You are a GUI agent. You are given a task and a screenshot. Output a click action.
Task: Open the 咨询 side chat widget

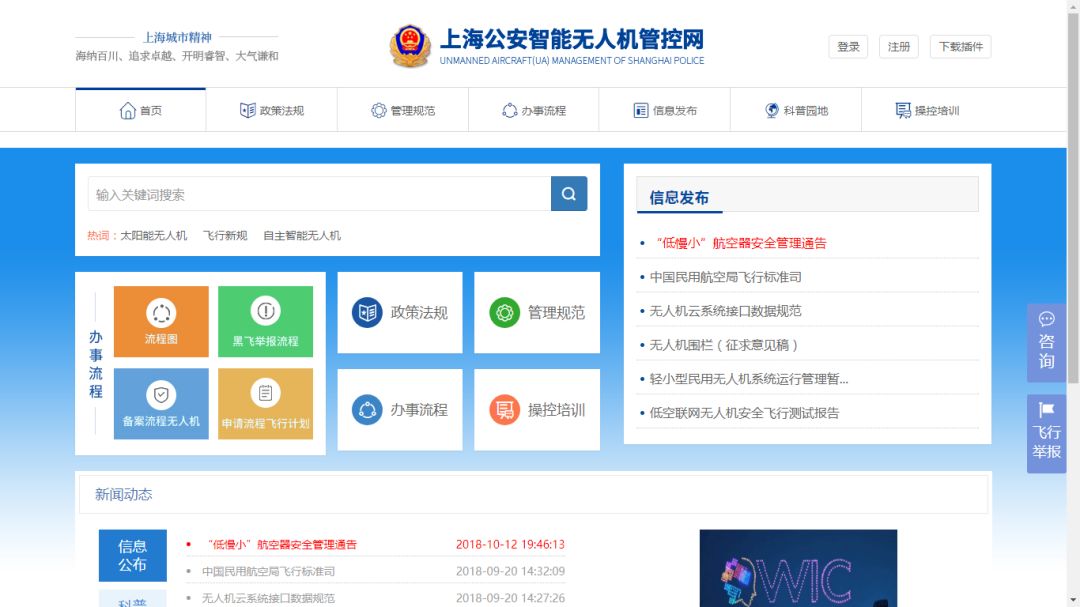[x=1046, y=342]
